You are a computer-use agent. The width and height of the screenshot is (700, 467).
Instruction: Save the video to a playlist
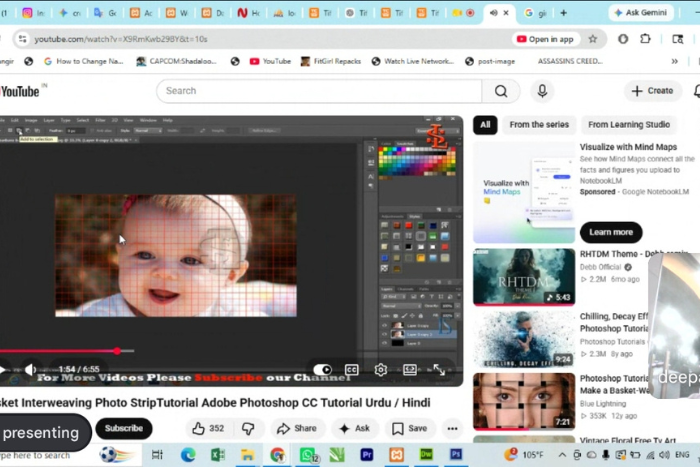click(x=409, y=429)
